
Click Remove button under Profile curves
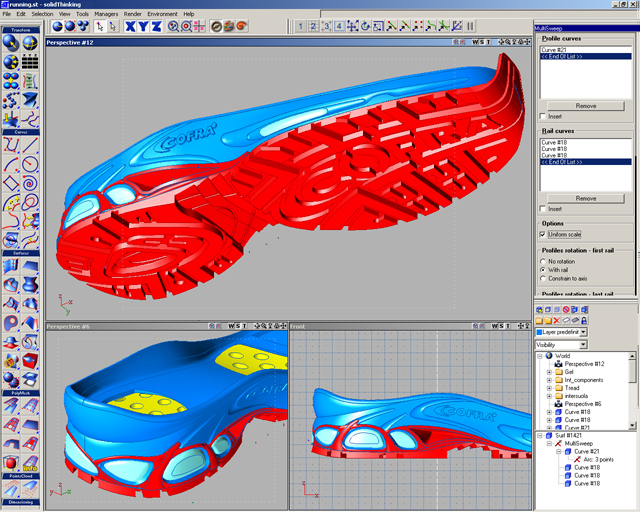click(x=586, y=106)
